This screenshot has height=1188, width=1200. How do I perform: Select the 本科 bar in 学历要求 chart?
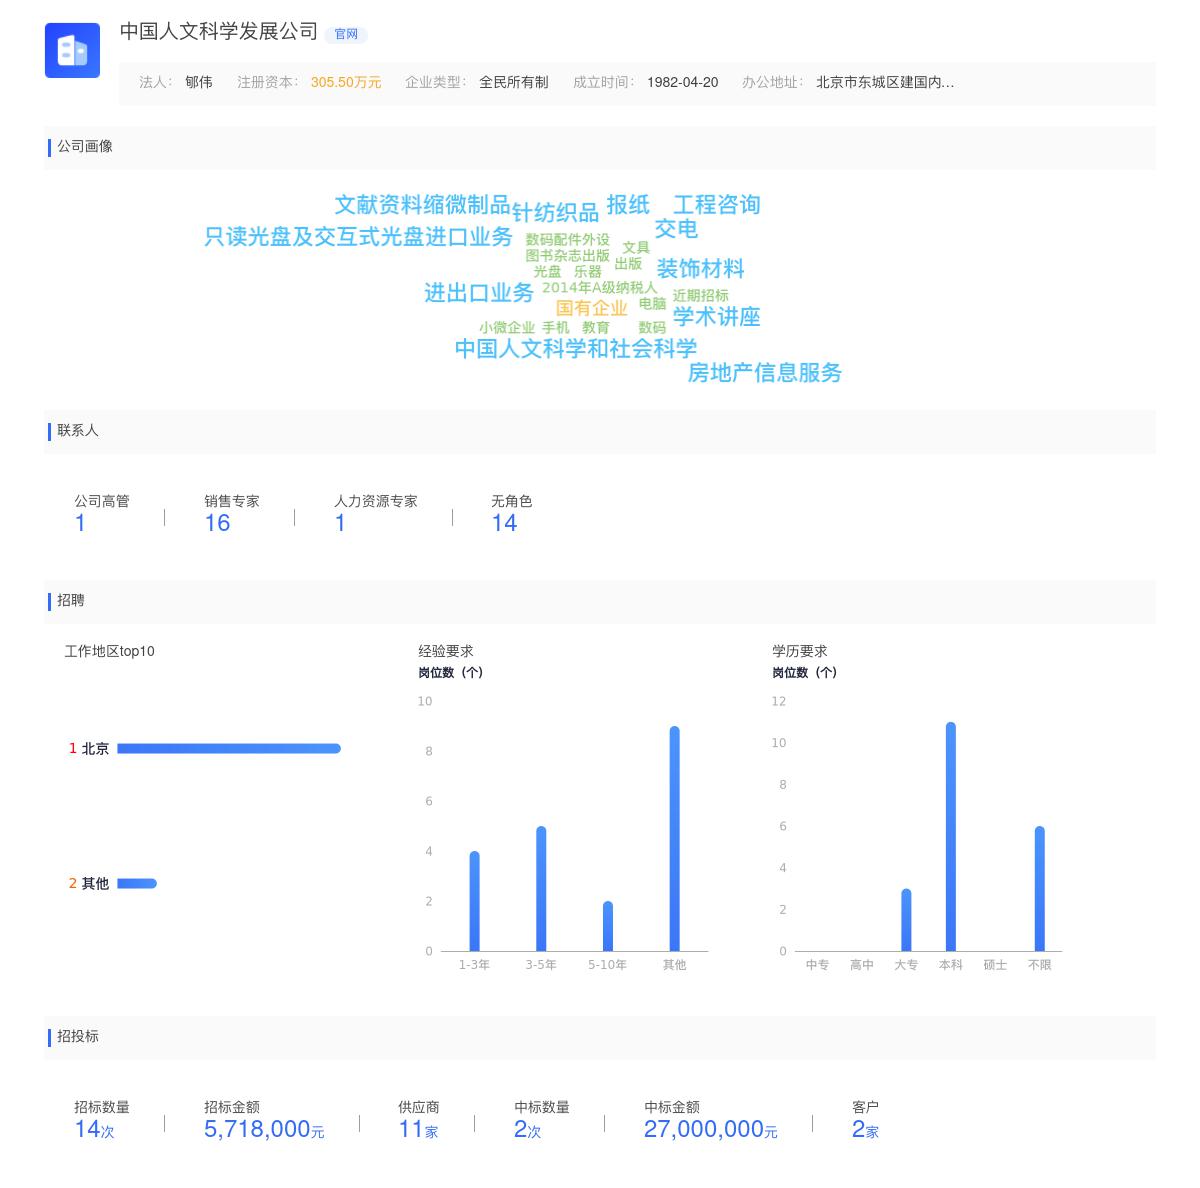(x=950, y=835)
